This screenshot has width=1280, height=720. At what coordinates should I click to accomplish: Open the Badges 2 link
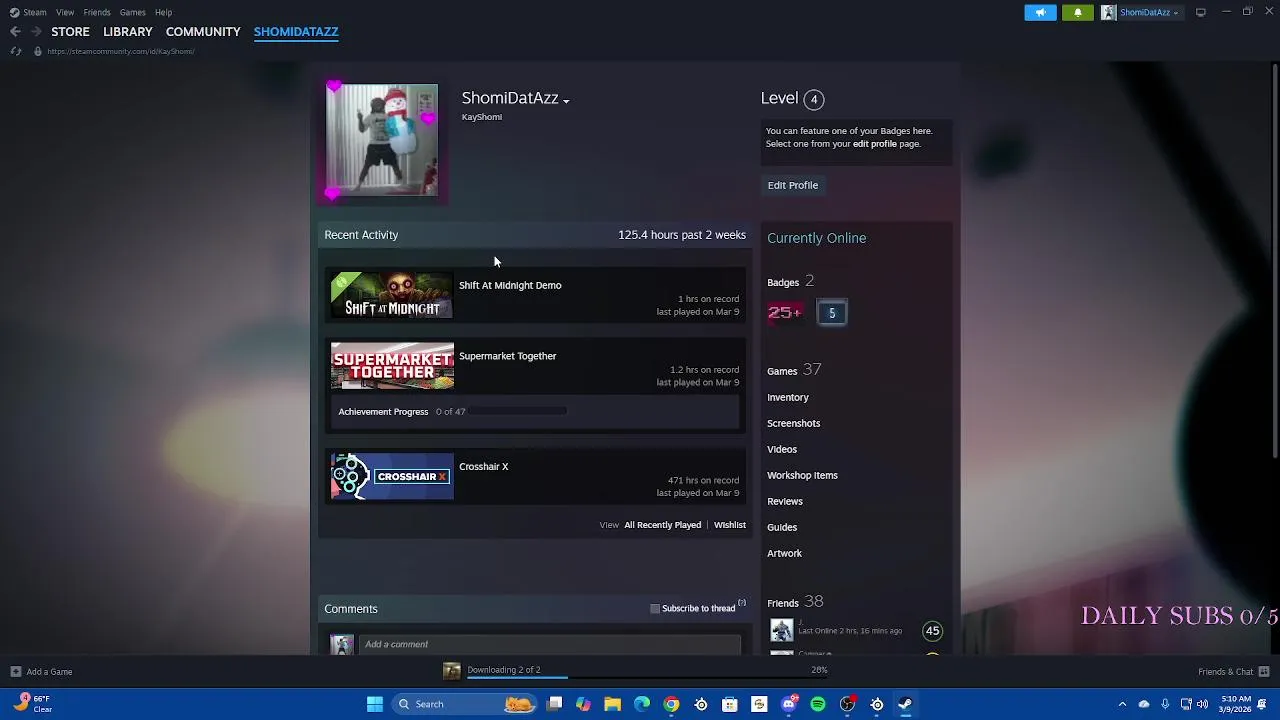pos(791,282)
